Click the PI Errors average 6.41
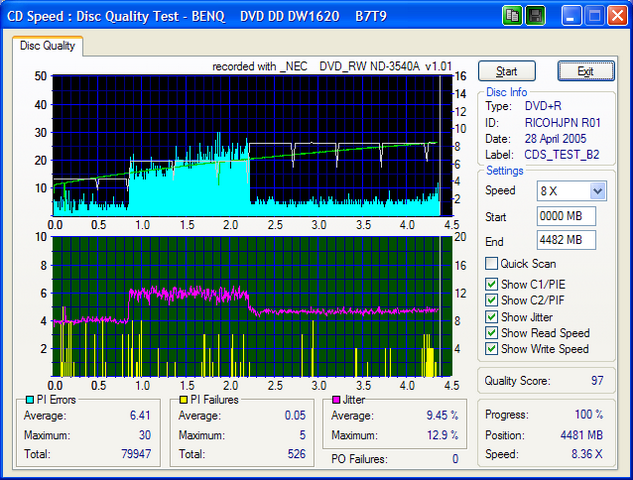 [140, 415]
